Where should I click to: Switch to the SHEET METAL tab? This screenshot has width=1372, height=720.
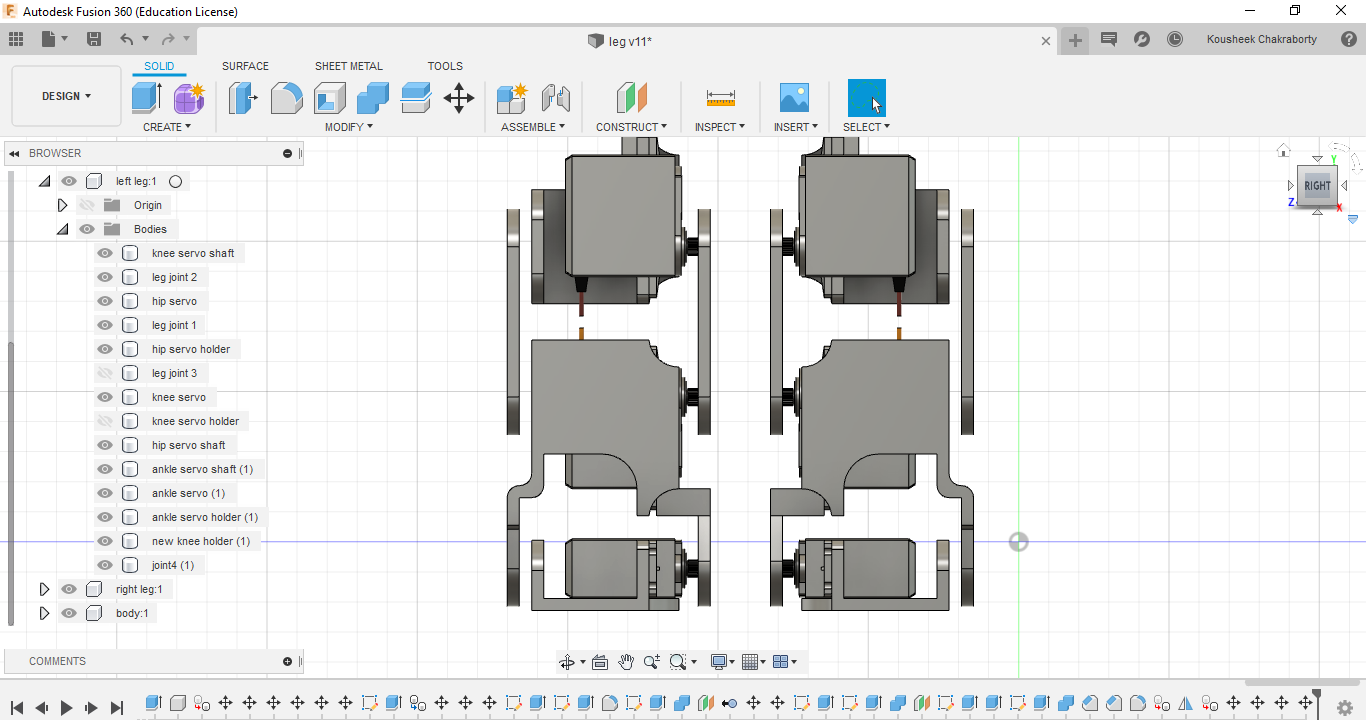pos(348,66)
